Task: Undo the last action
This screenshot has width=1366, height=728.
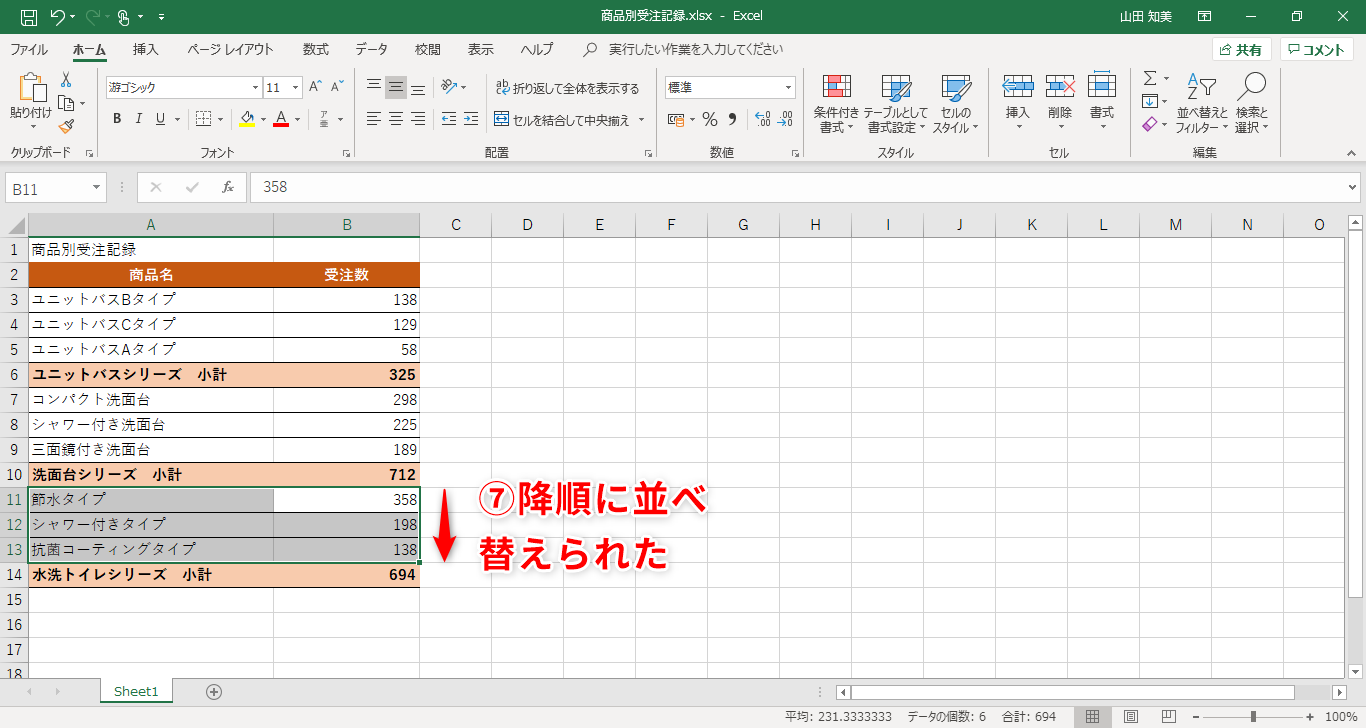Action: (57, 17)
